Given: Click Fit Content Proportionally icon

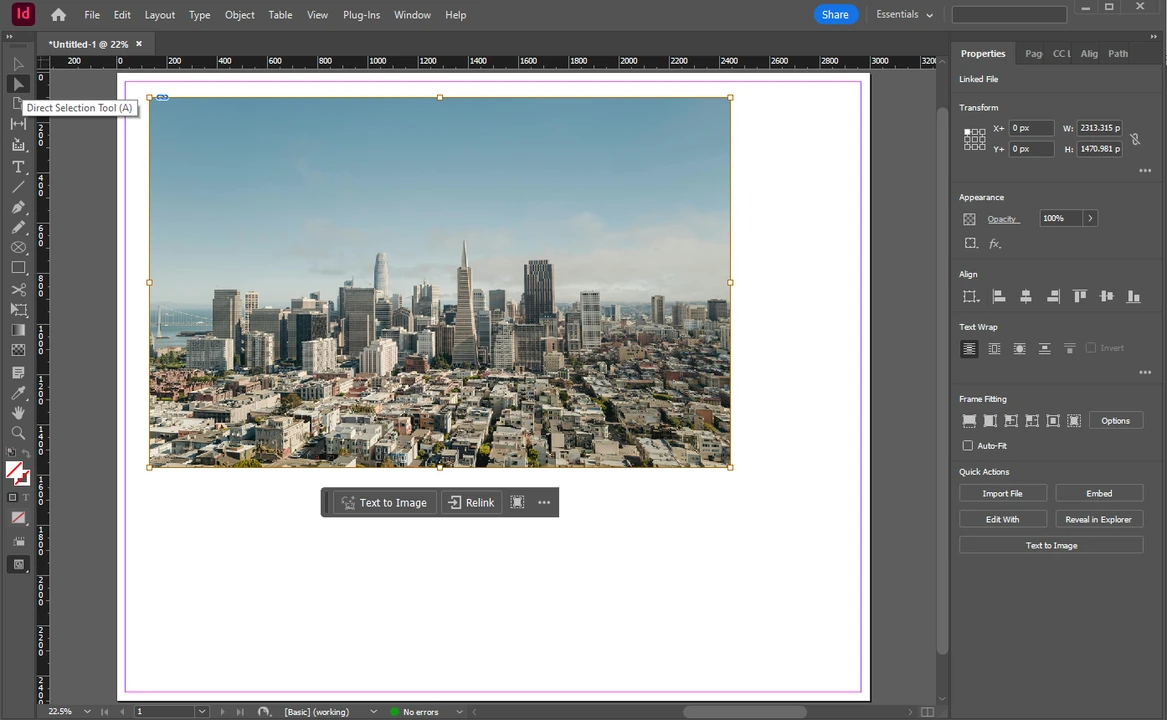Looking at the screenshot, I should 990,421.
